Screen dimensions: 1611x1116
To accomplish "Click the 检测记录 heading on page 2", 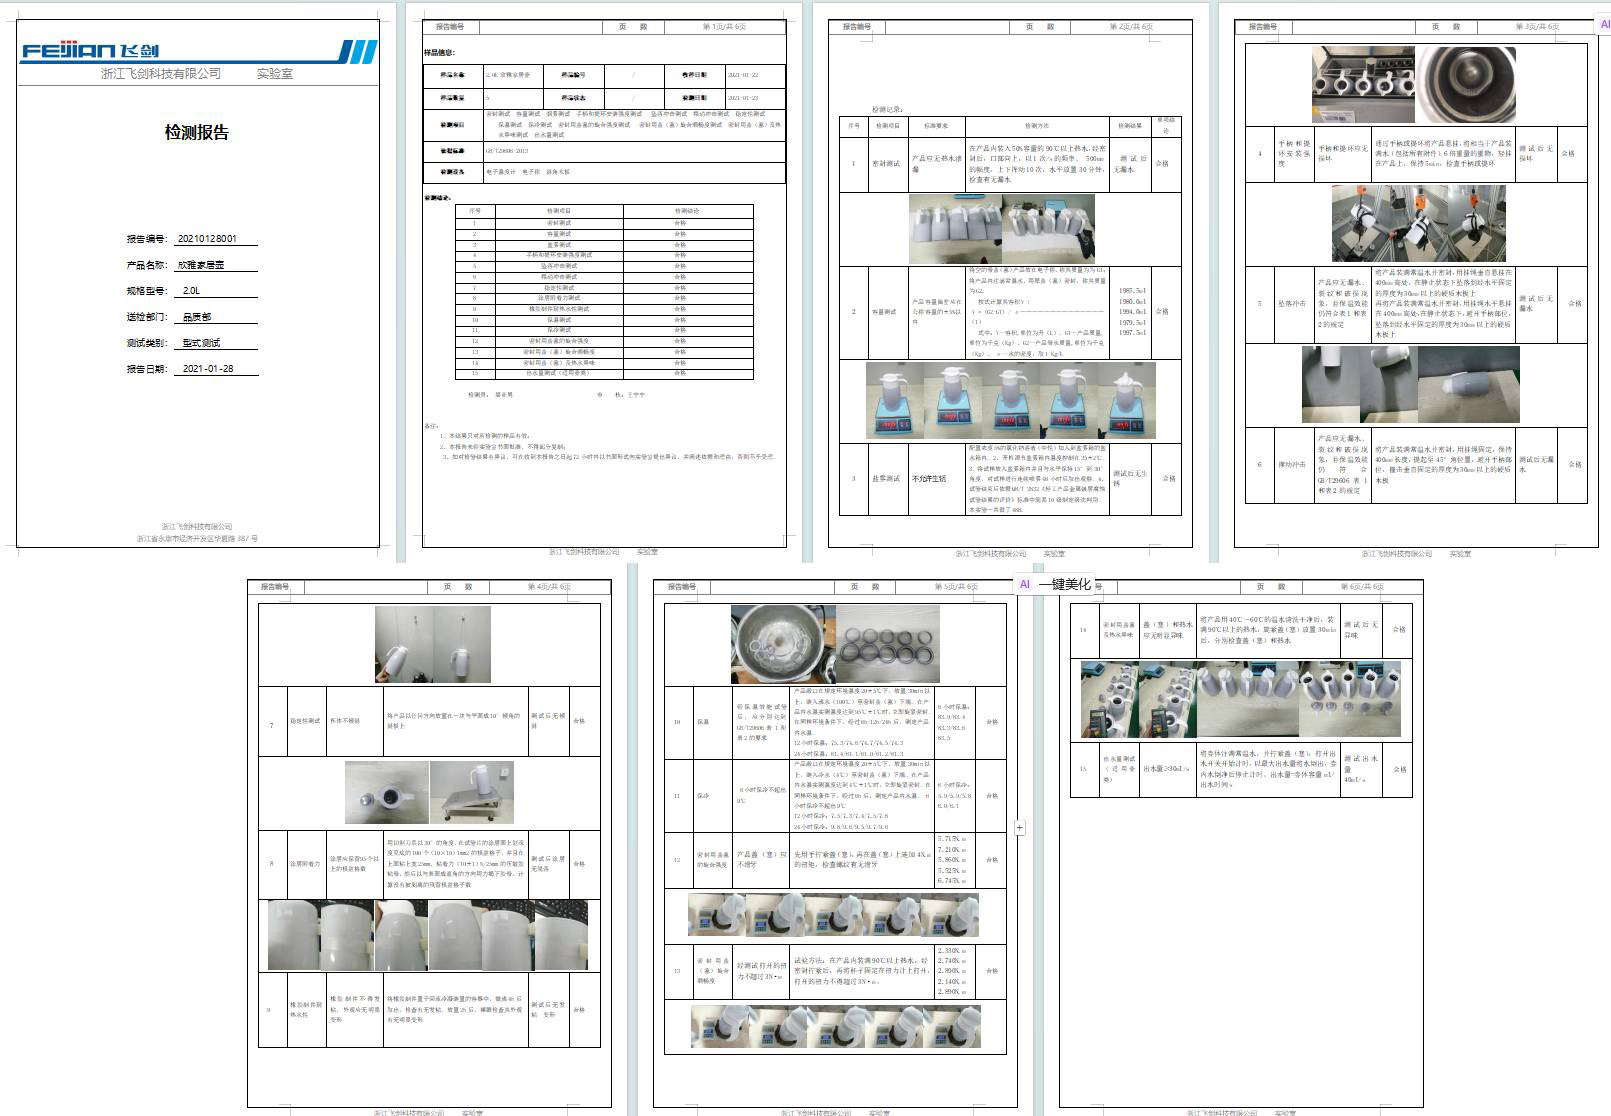I will [x=887, y=110].
